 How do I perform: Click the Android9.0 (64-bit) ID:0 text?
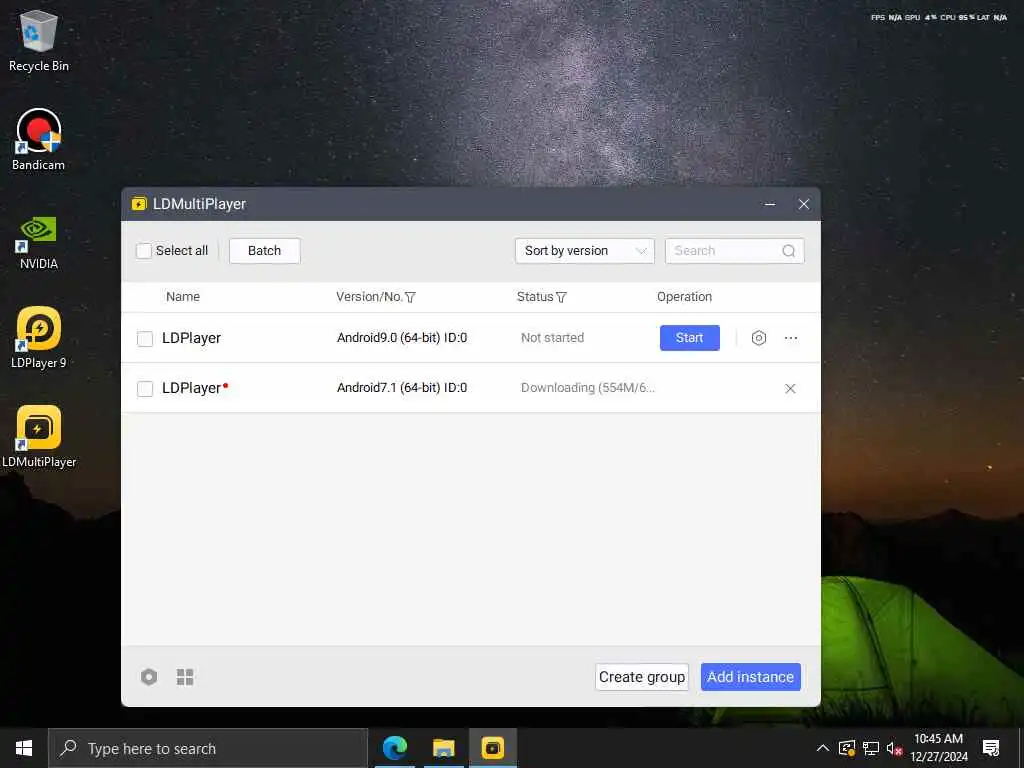click(x=402, y=338)
